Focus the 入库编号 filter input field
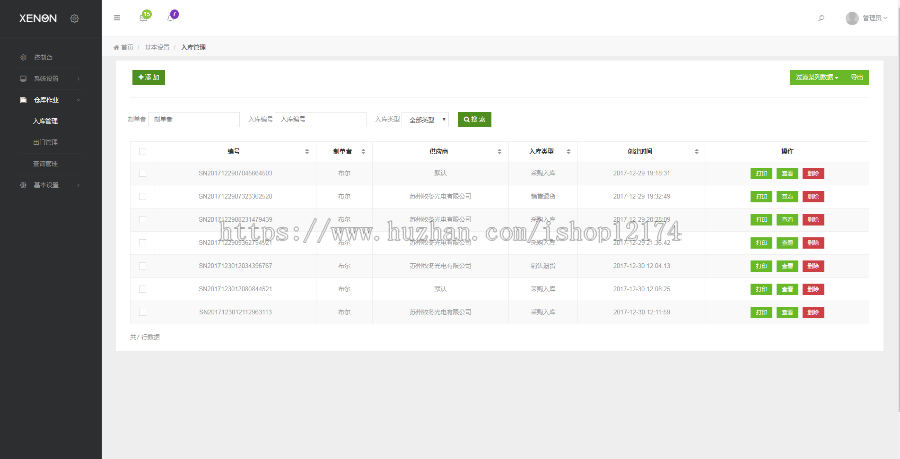Screen dimensions: 900x459 pos(321,119)
